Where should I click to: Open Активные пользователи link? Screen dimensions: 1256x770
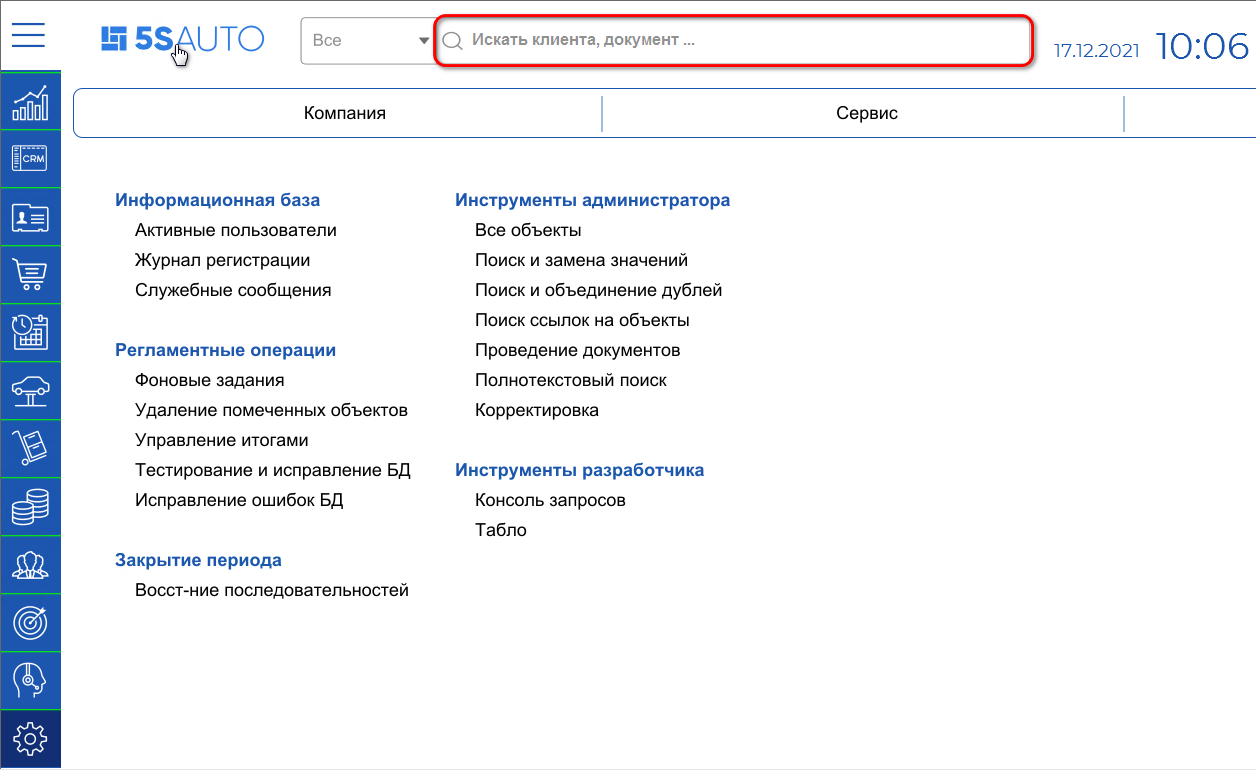[235, 230]
